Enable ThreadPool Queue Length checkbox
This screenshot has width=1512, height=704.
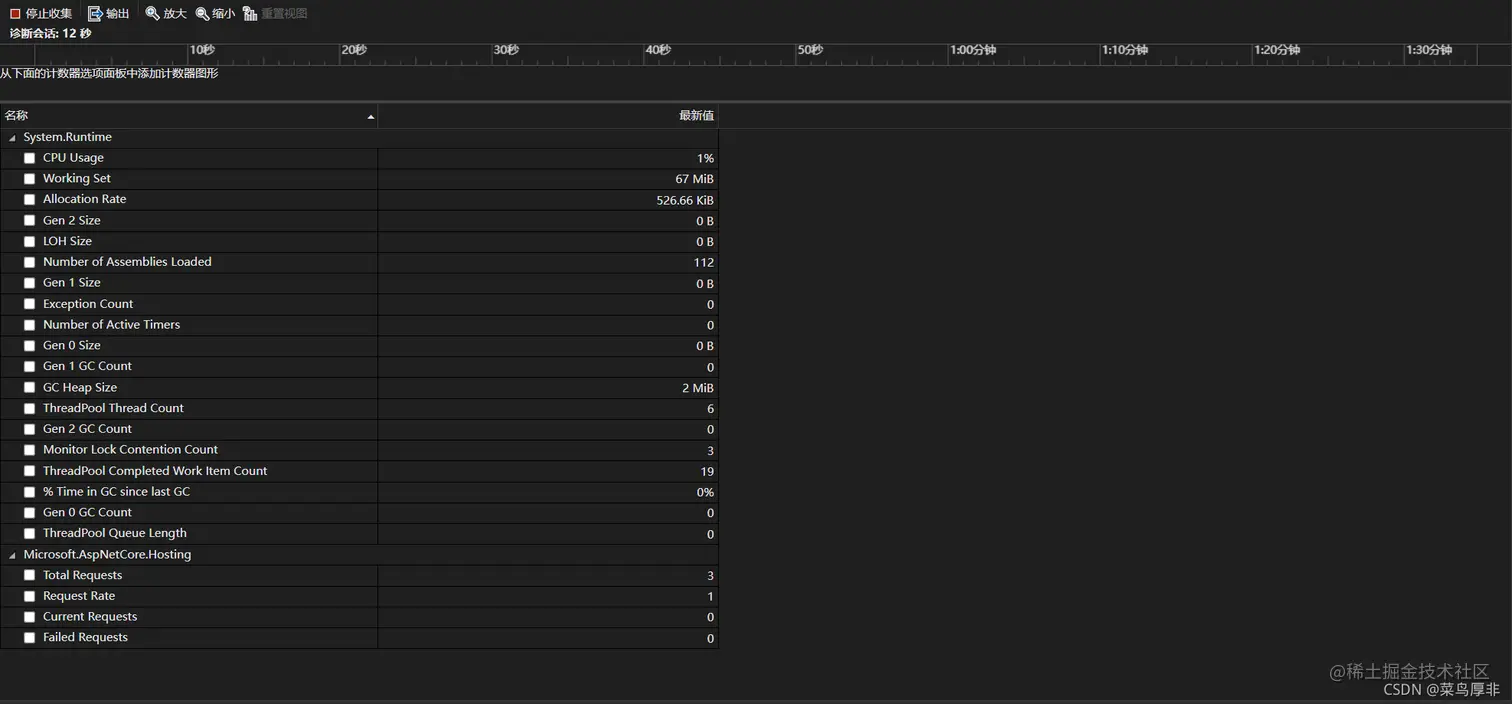click(29, 534)
